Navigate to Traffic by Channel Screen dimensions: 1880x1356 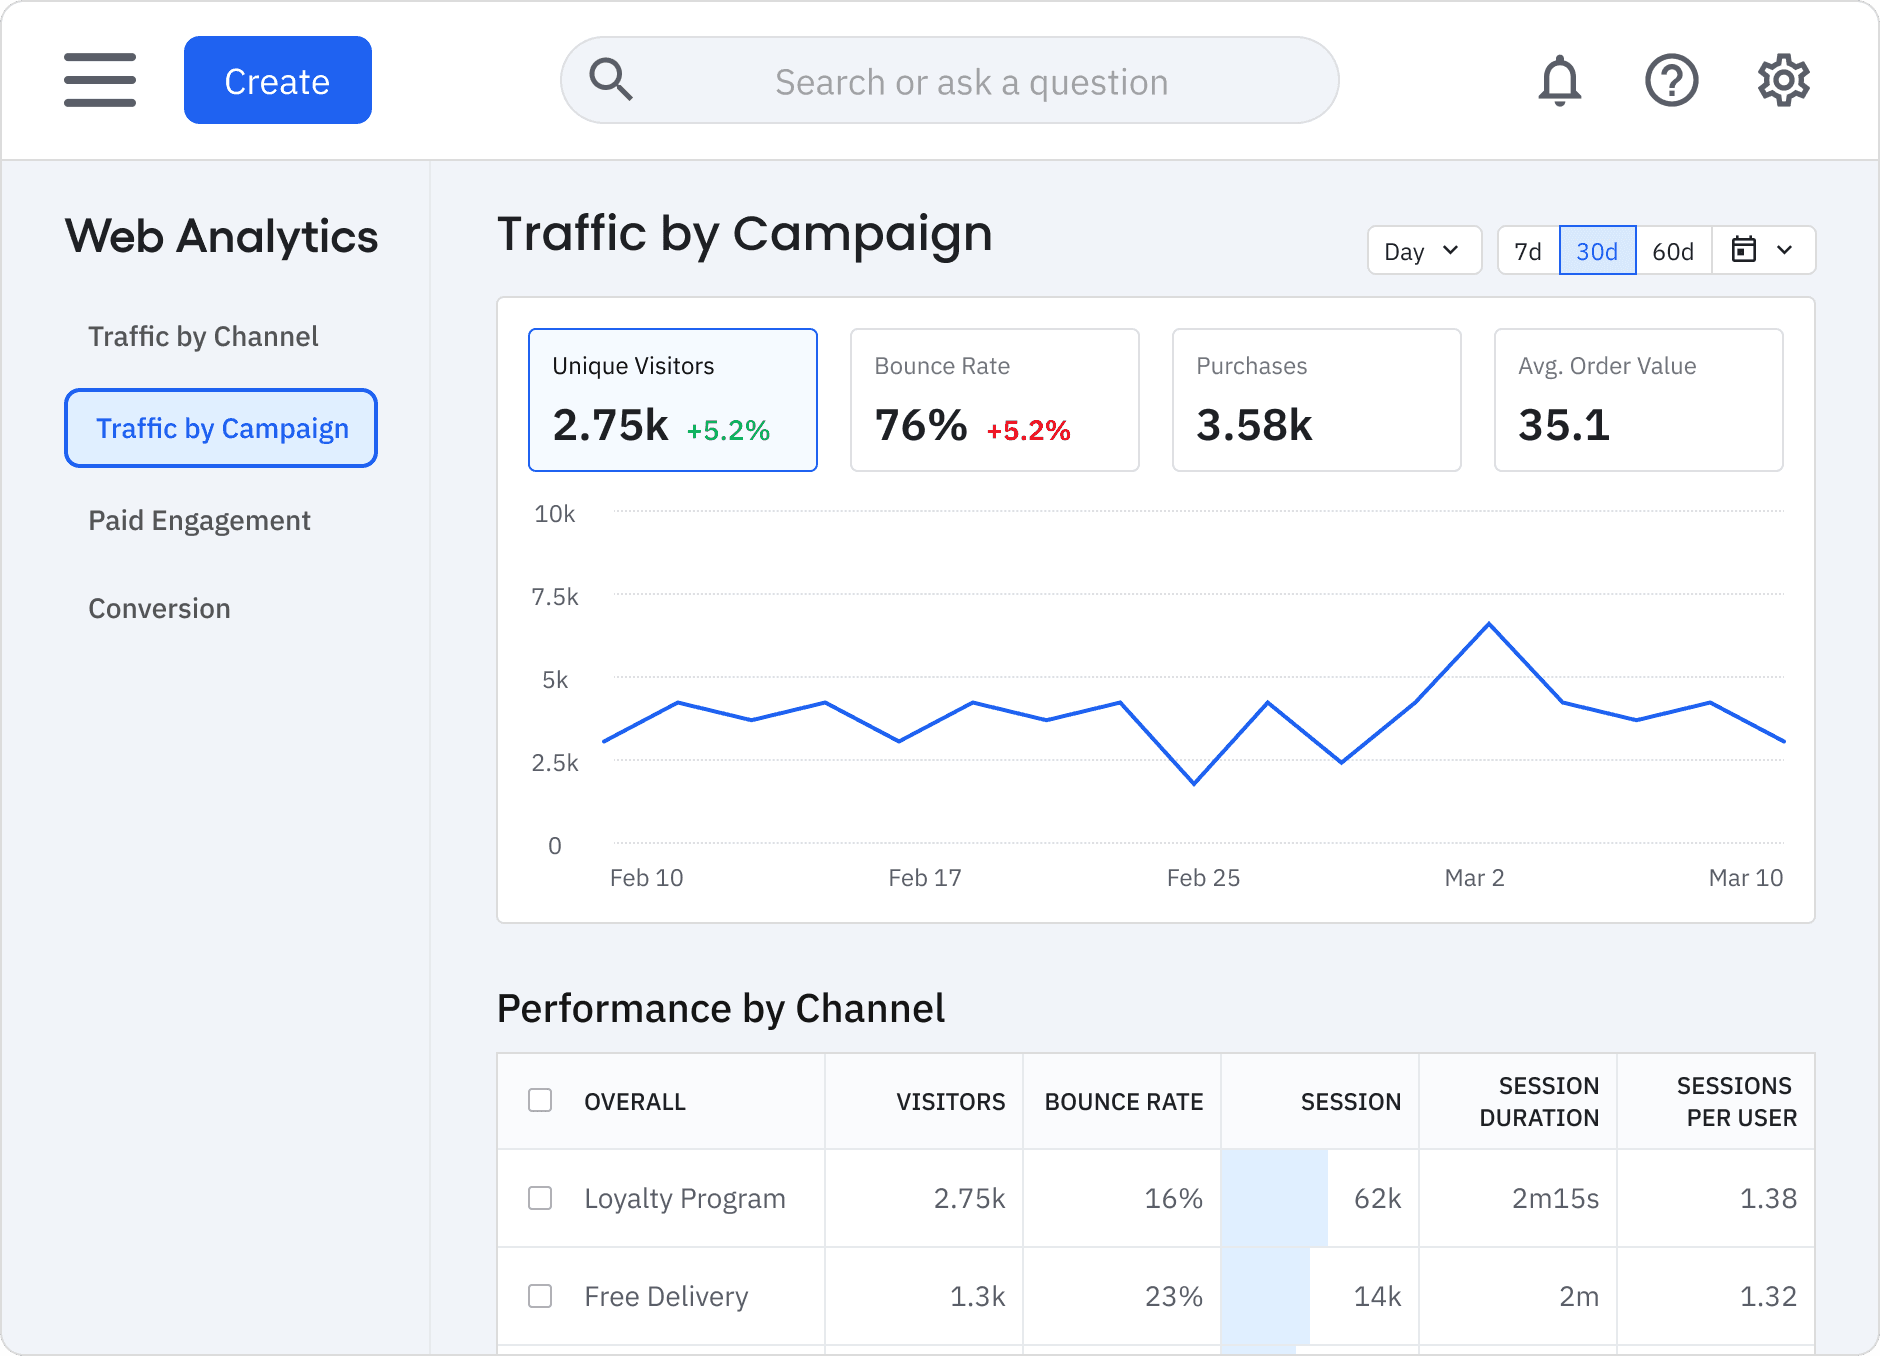203,336
